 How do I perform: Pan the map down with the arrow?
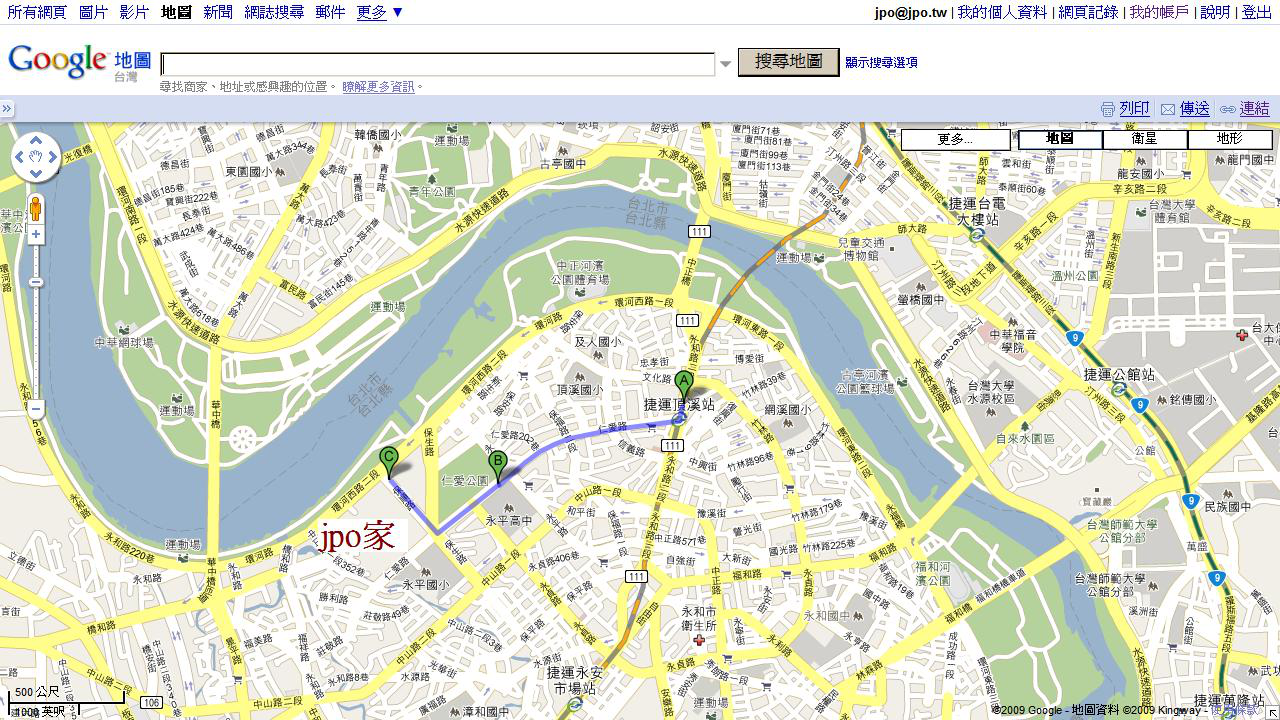(x=36, y=173)
